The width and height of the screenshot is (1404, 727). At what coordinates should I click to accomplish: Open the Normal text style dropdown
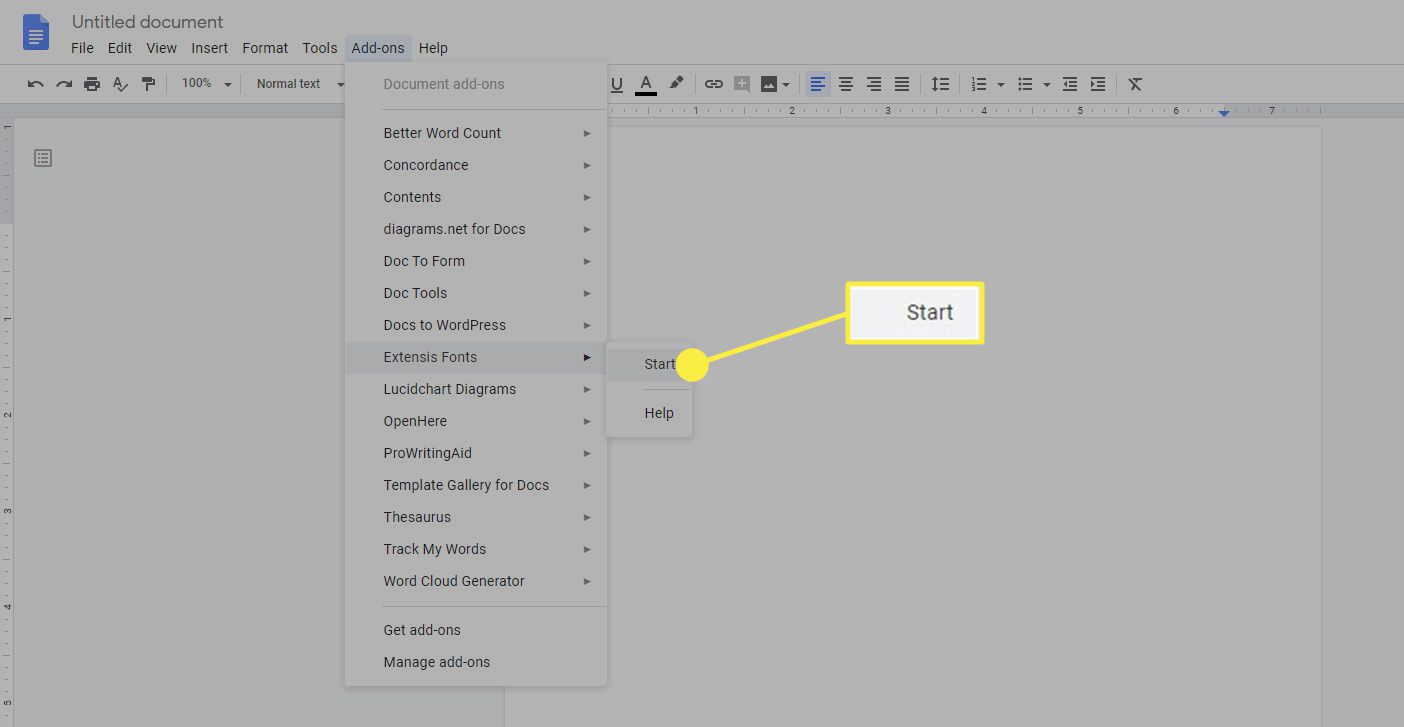pyautogui.click(x=299, y=84)
